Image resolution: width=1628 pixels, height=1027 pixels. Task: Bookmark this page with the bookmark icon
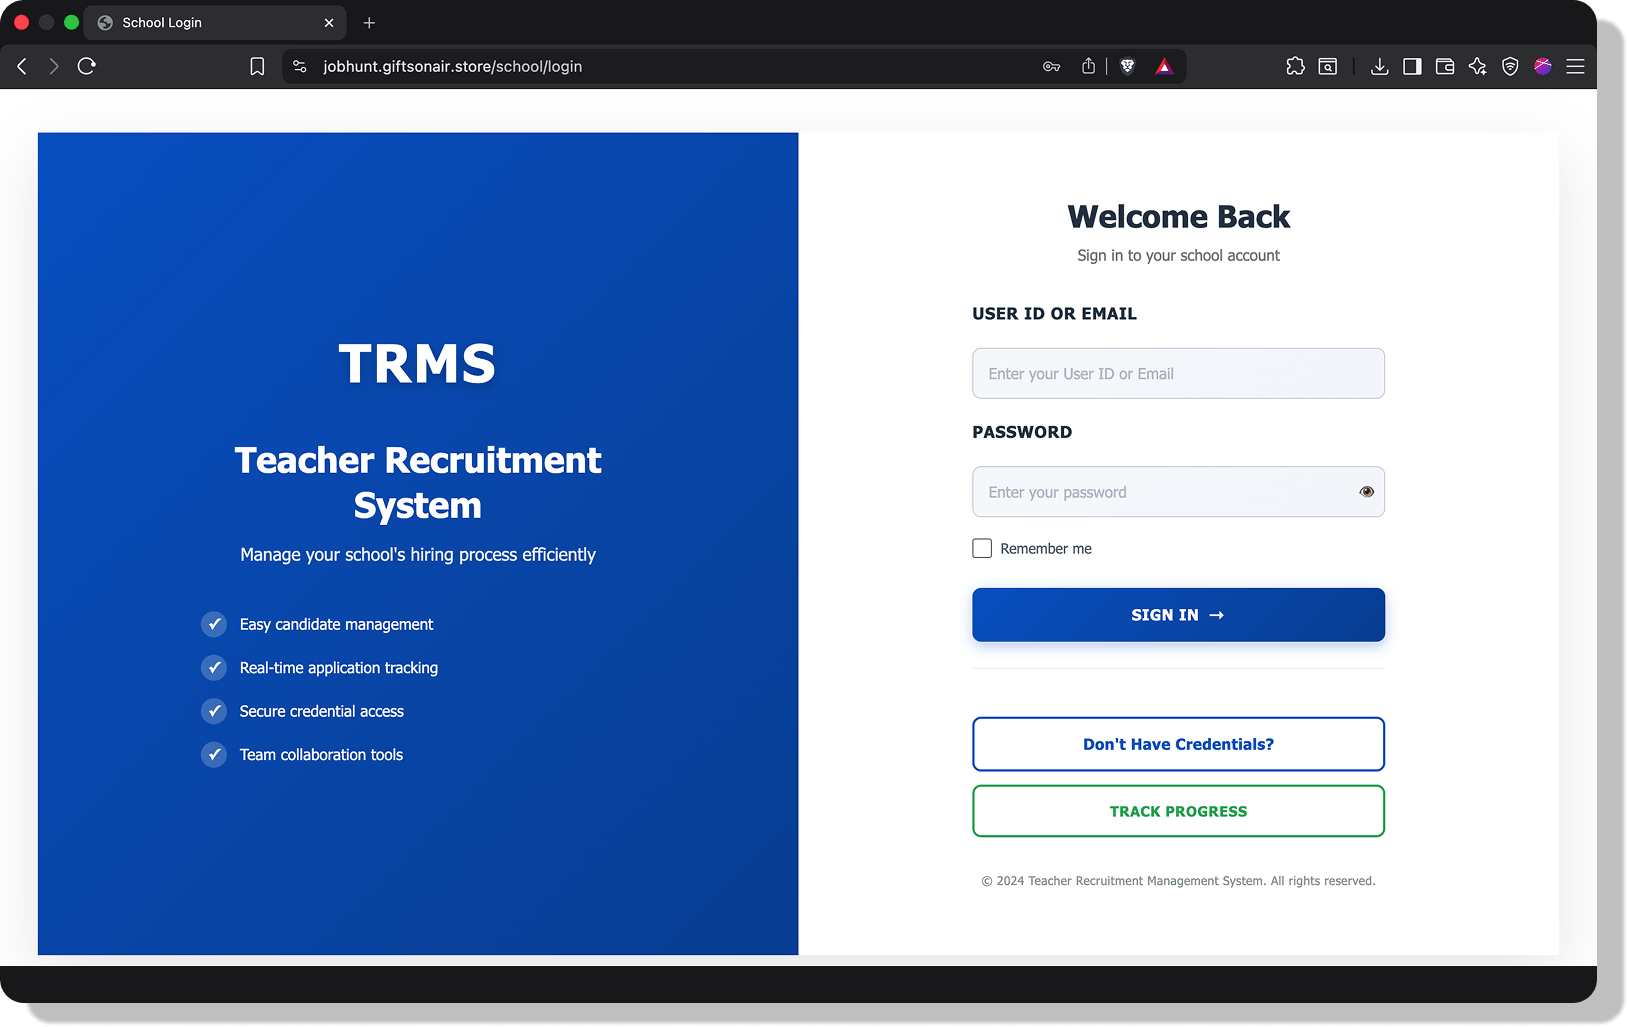(x=257, y=66)
